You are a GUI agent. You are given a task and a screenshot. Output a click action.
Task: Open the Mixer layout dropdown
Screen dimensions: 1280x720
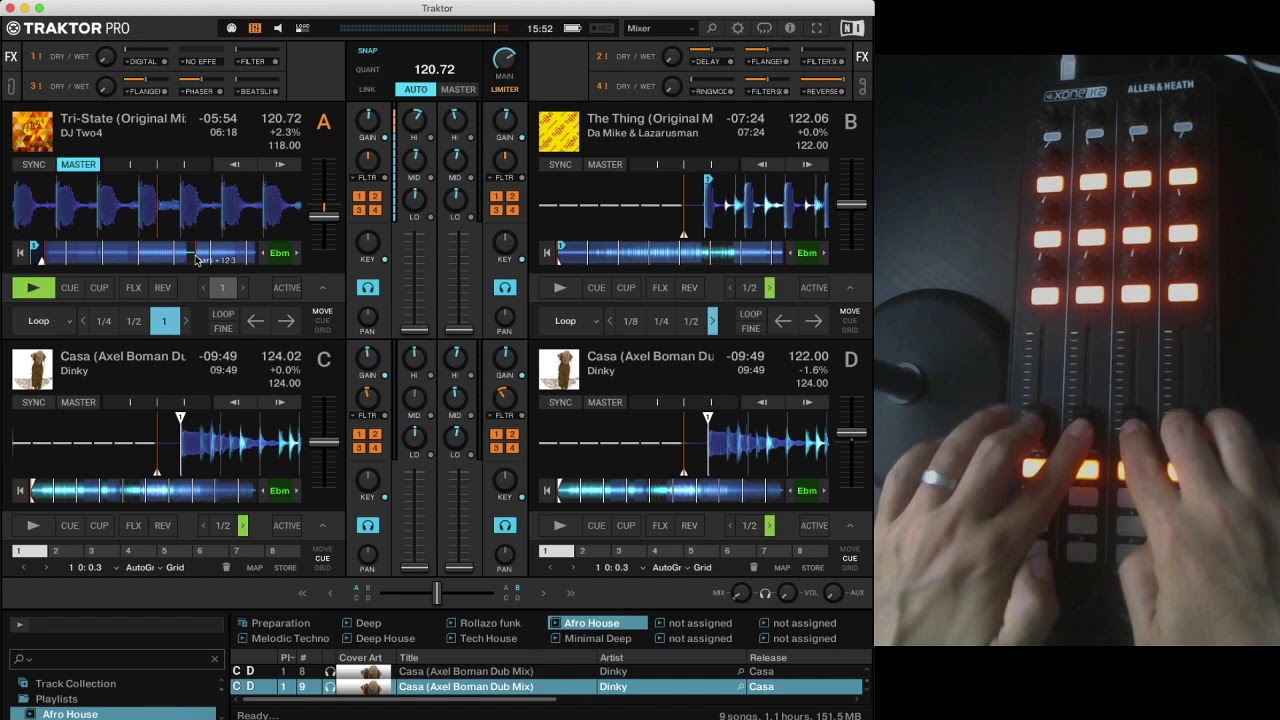click(x=661, y=29)
